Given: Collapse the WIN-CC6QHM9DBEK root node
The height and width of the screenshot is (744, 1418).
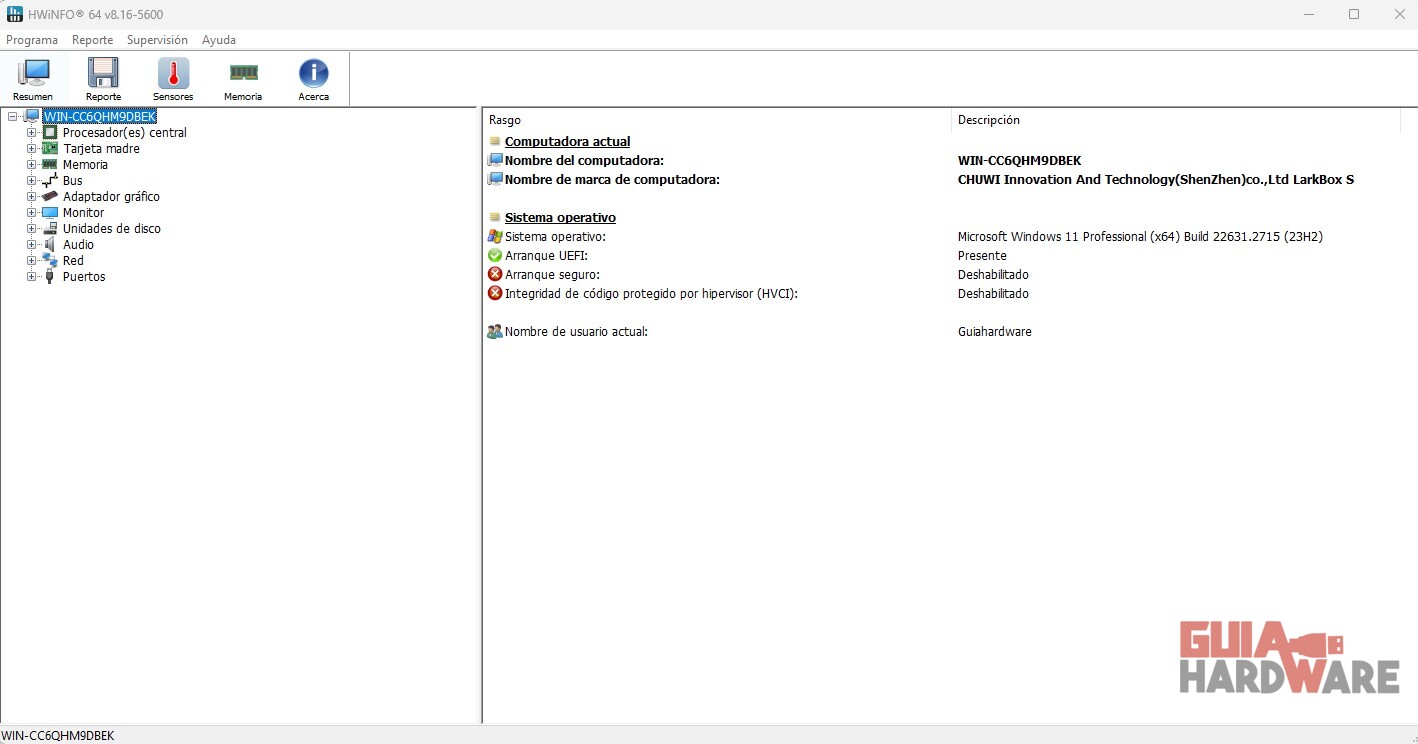Looking at the screenshot, I should tap(12, 117).
